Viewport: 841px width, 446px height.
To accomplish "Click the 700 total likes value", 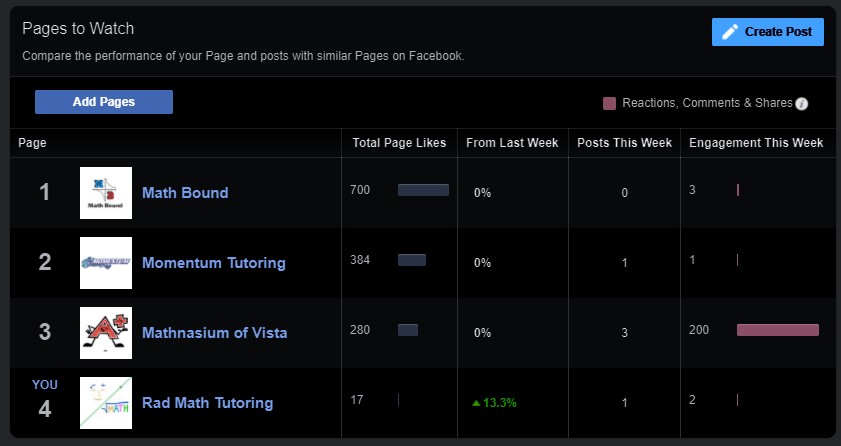I will 360,190.
